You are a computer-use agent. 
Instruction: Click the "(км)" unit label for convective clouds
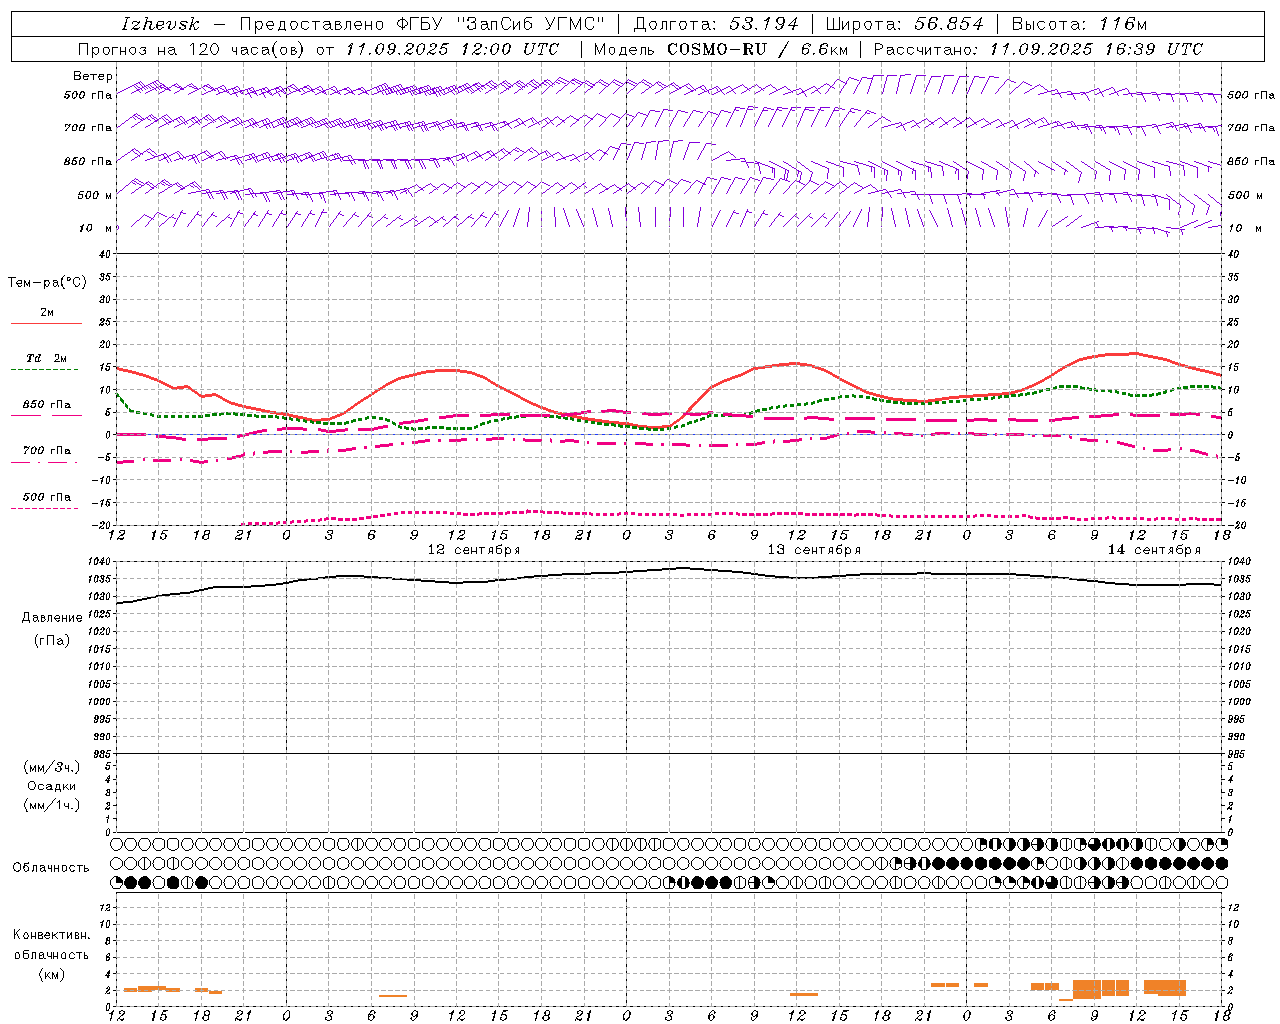(52, 974)
